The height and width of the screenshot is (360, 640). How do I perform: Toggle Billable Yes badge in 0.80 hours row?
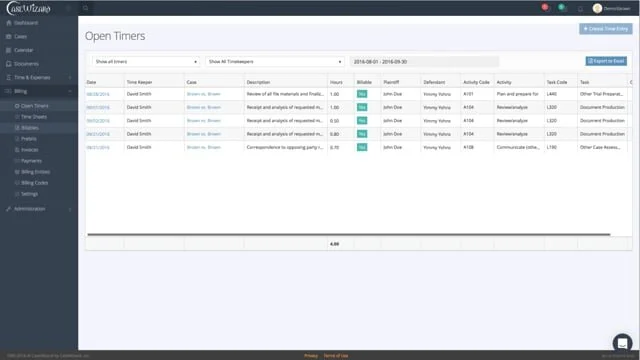coord(362,134)
